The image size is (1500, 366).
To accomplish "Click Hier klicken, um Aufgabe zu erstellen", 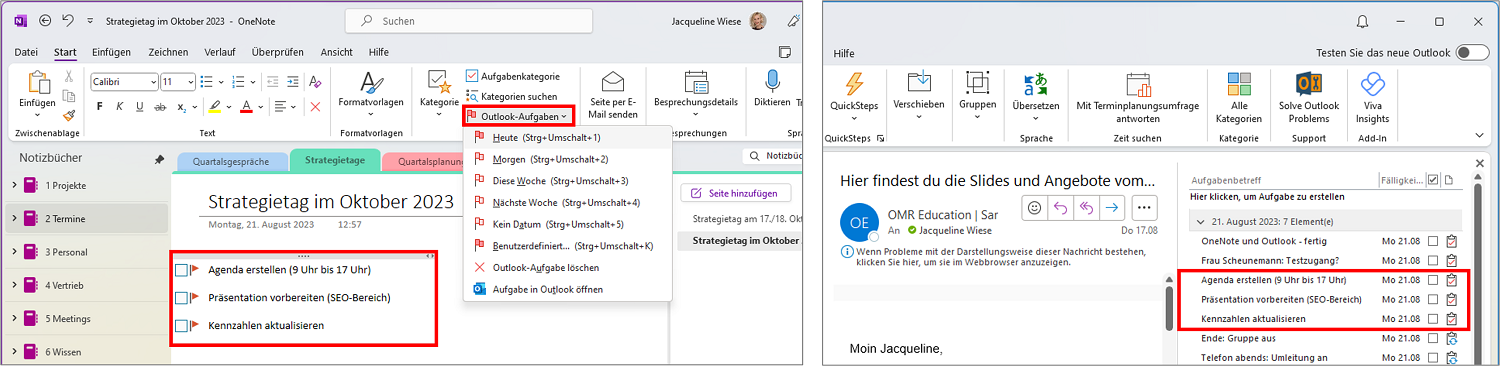I will coord(1267,197).
